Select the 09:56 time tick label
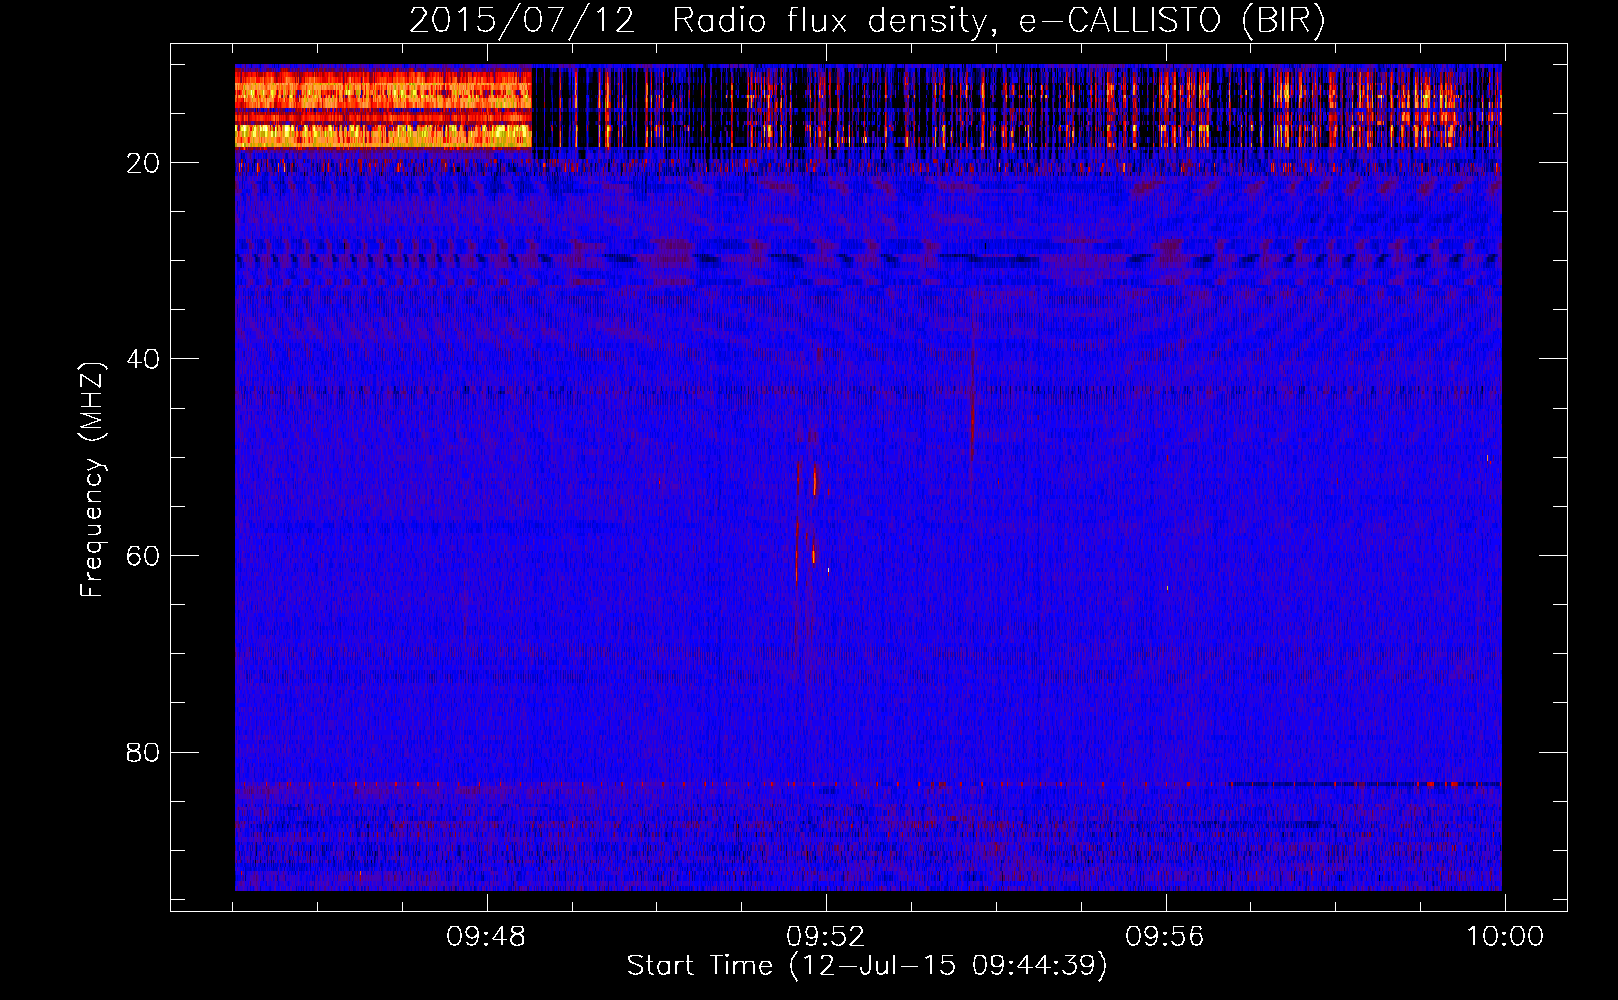The height and width of the screenshot is (1000, 1618). click(x=1165, y=937)
